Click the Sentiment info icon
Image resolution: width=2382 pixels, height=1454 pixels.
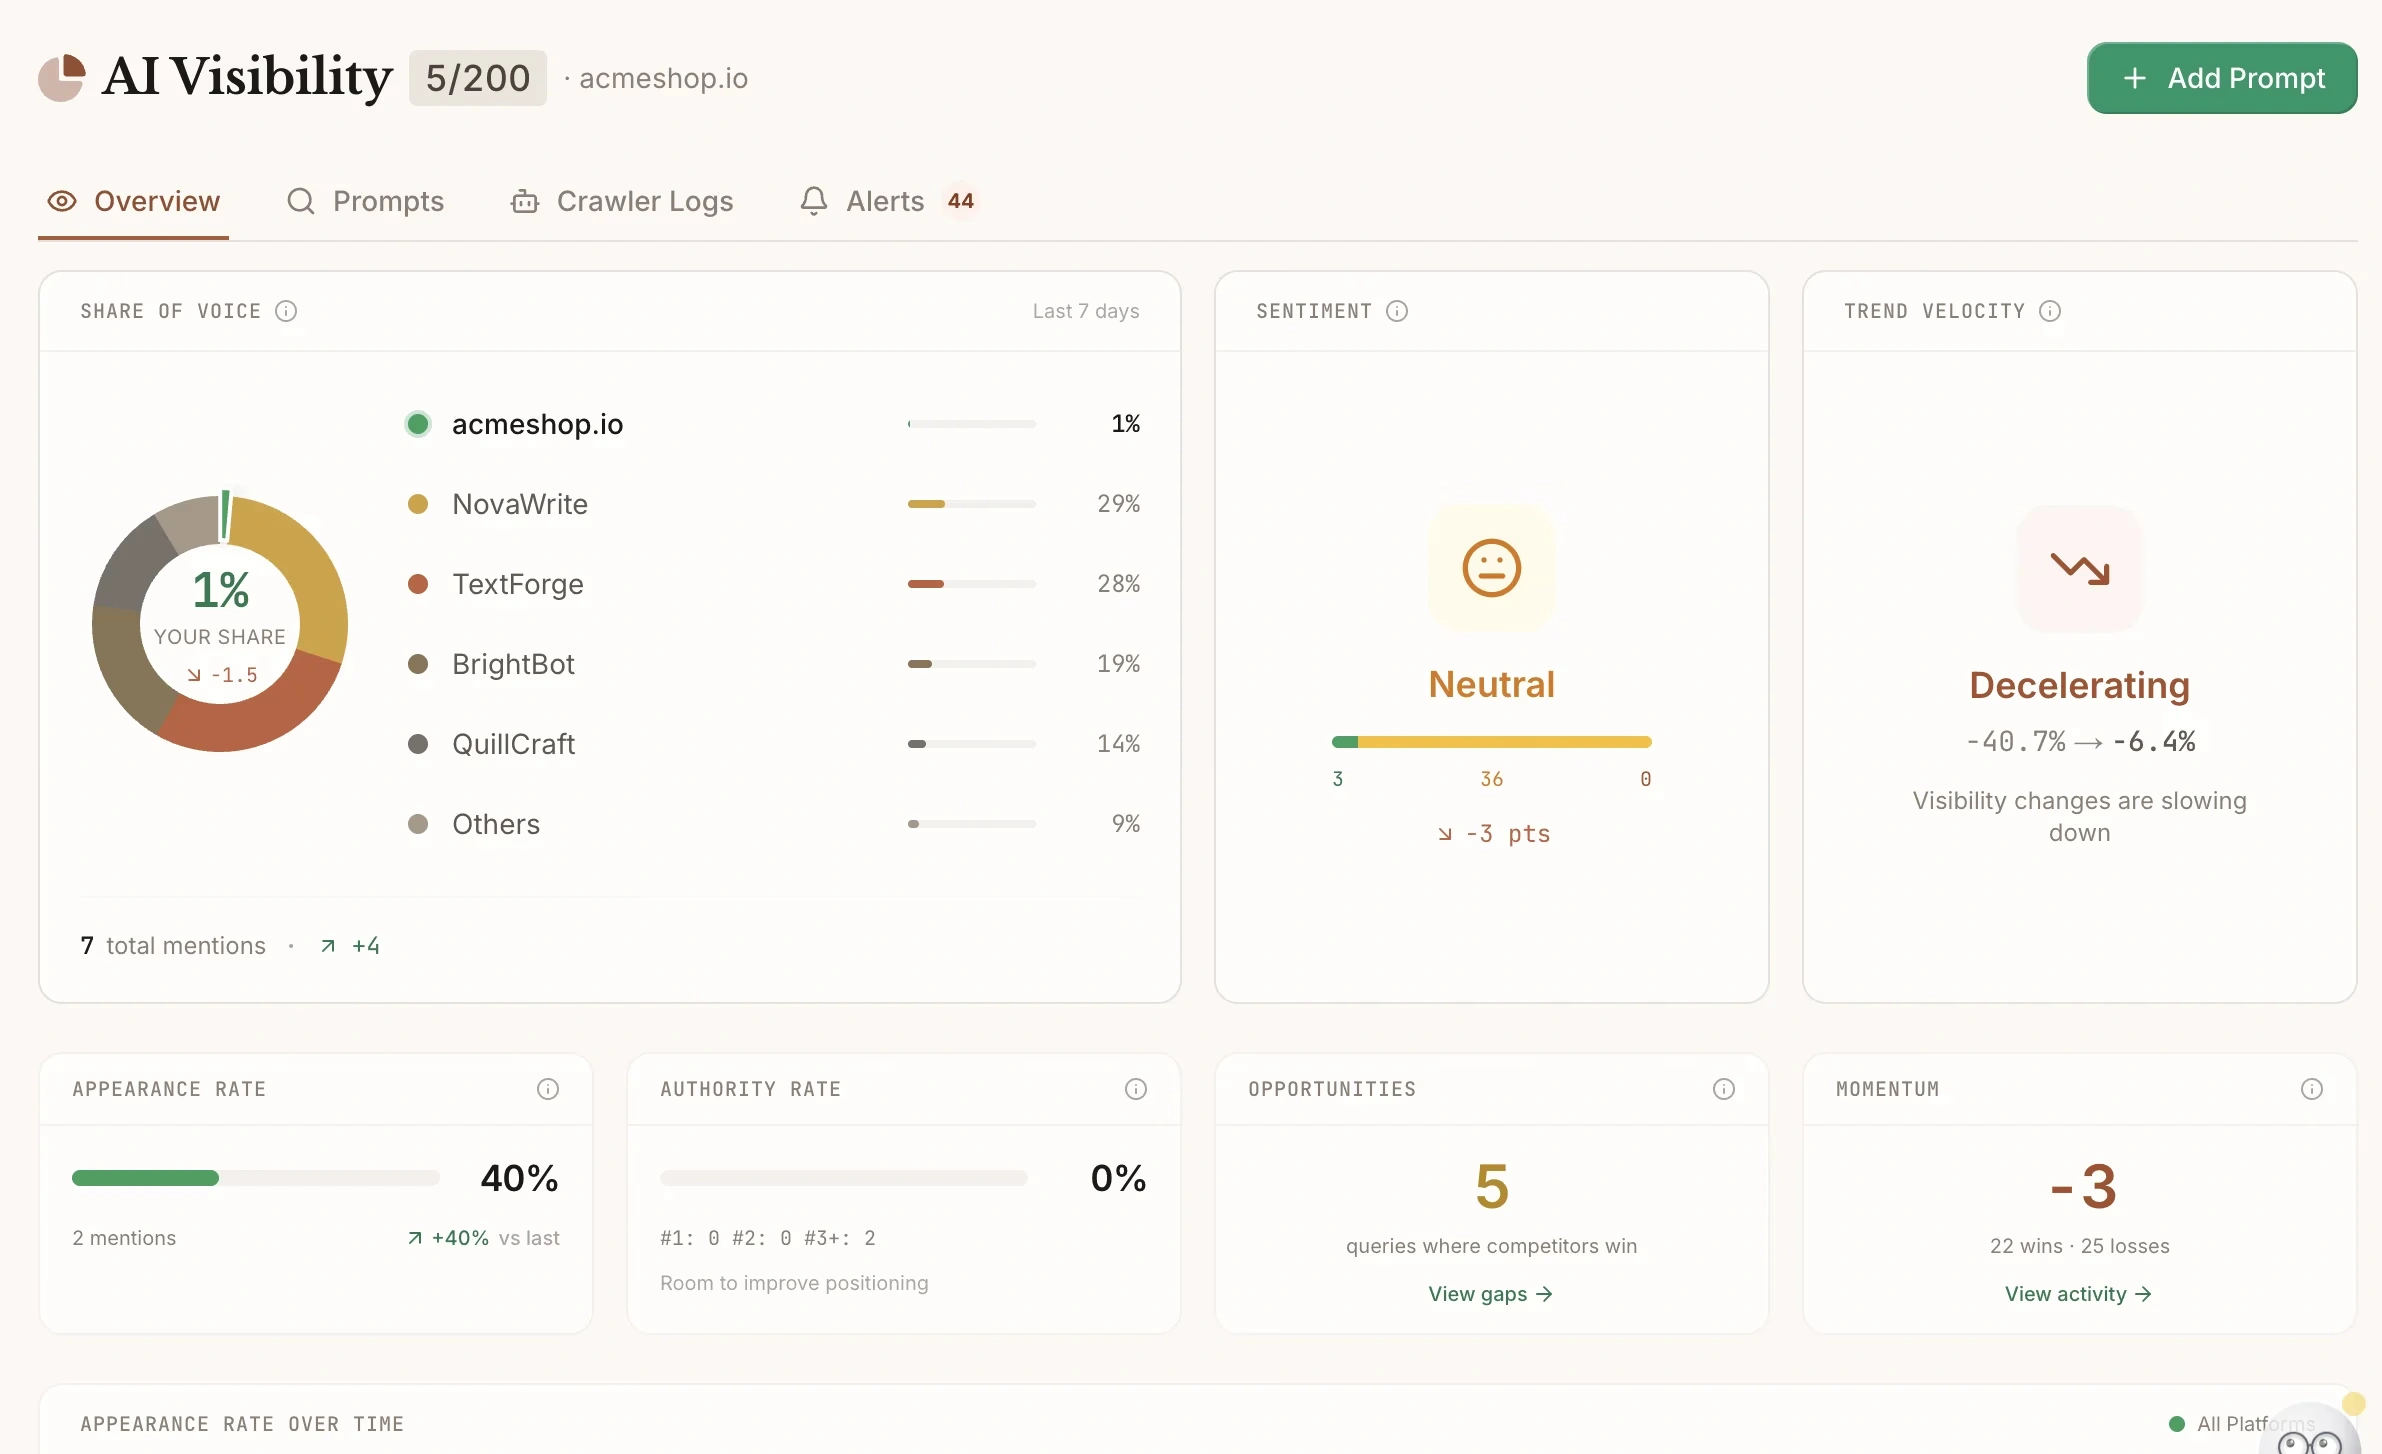1397,311
